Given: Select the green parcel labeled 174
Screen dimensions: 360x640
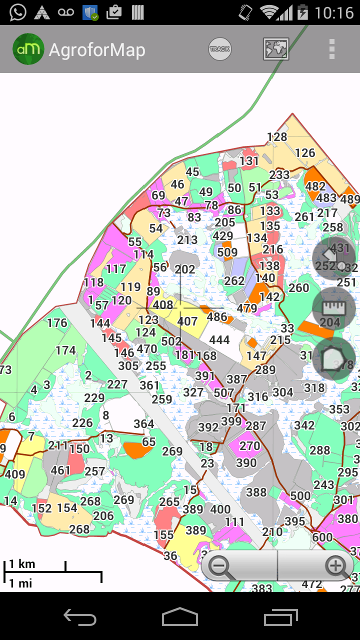Looking at the screenshot, I should point(66,350).
